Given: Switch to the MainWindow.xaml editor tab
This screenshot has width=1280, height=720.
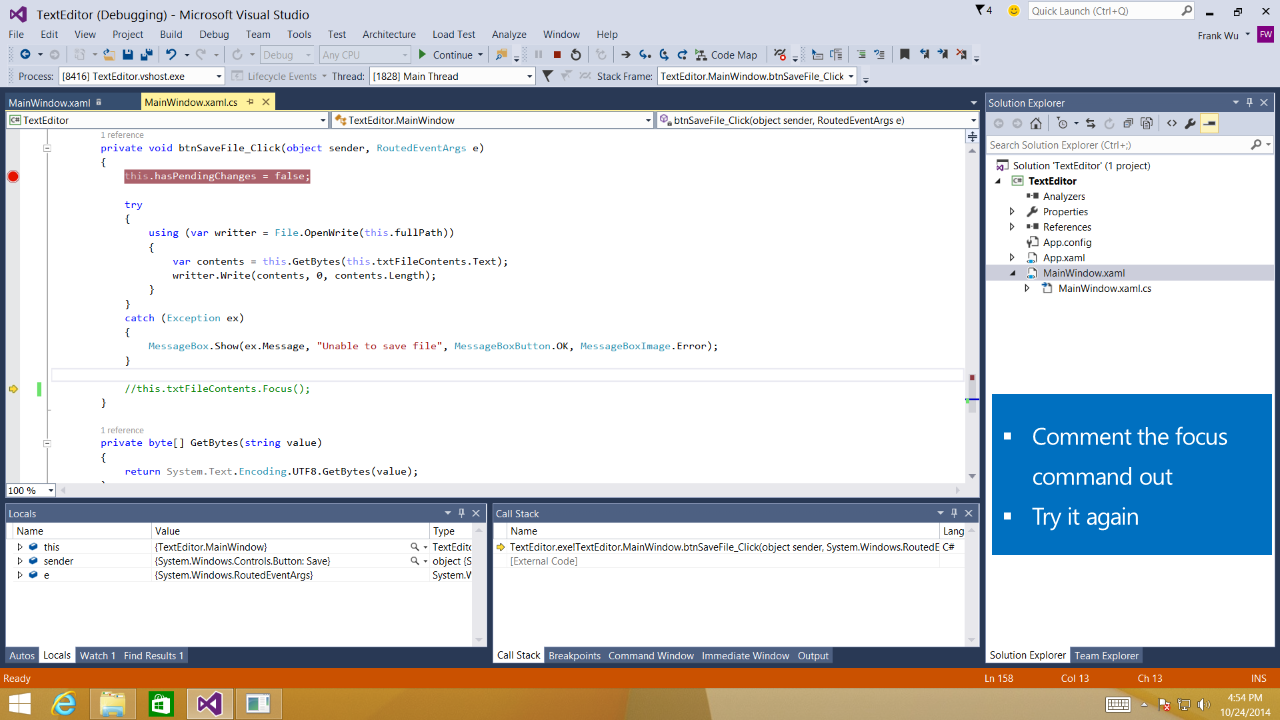Looking at the screenshot, I should pos(49,102).
